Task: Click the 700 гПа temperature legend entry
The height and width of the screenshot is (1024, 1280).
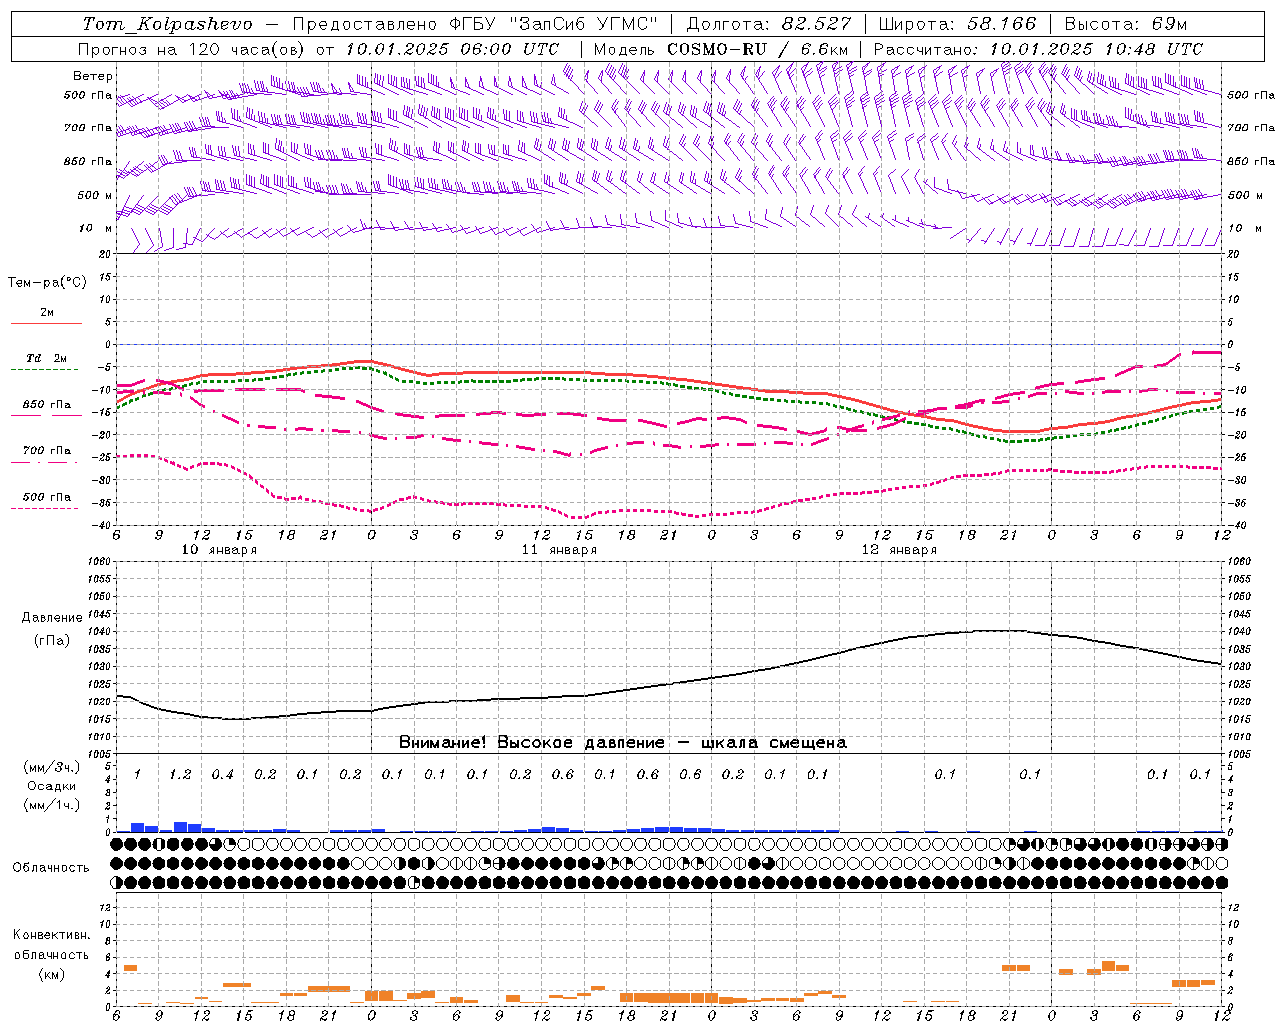Action: (47, 451)
